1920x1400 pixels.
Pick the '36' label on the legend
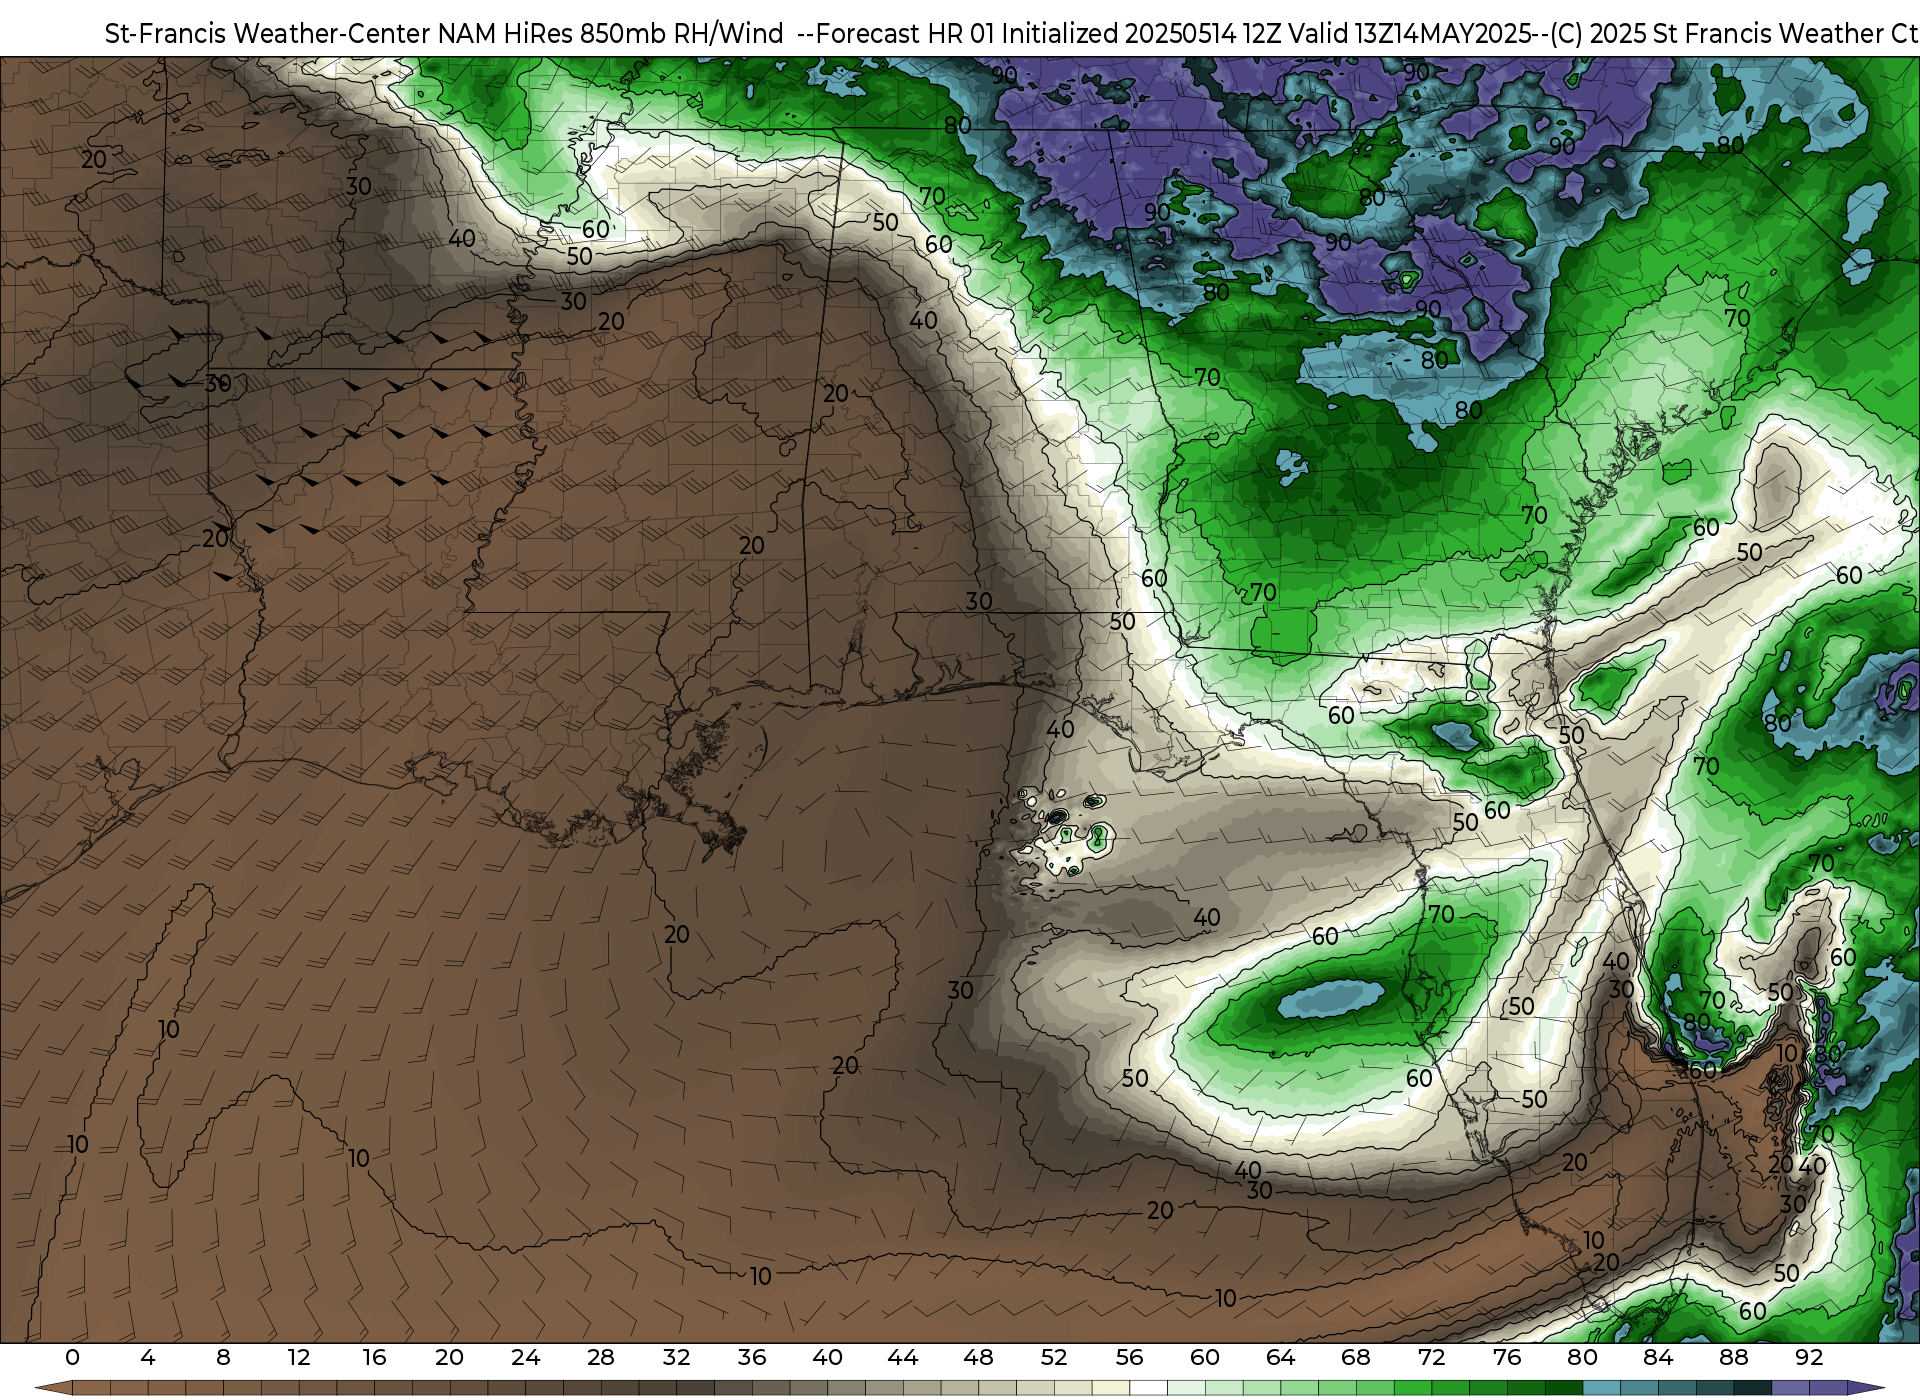click(x=752, y=1357)
